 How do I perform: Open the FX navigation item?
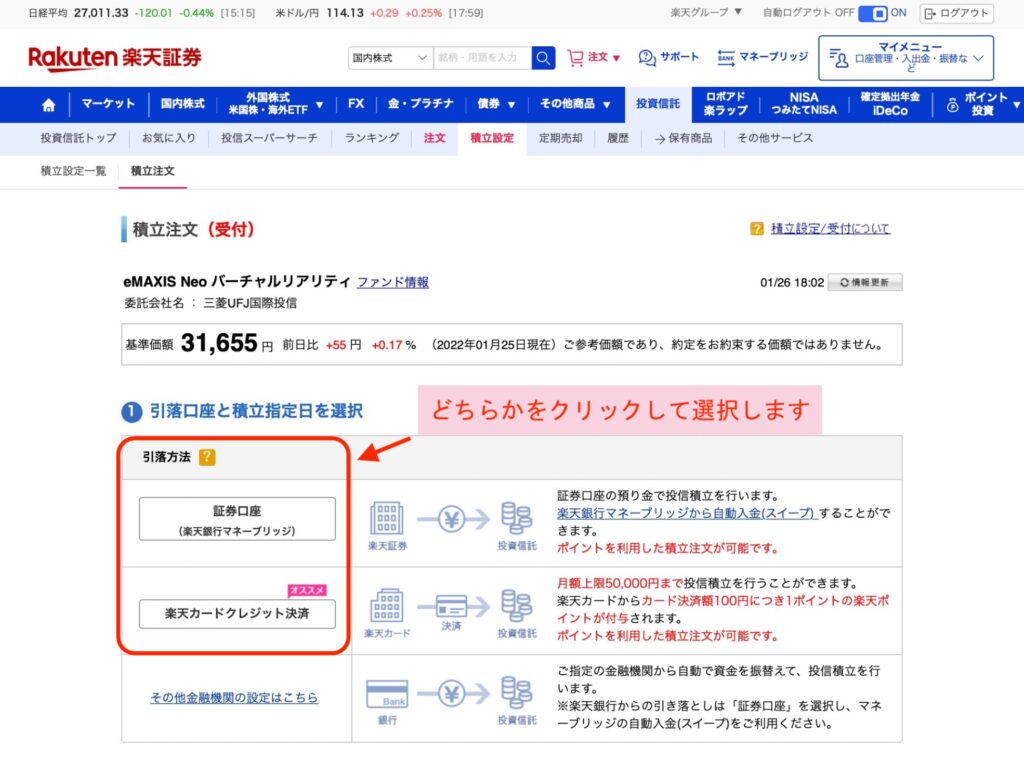[356, 104]
